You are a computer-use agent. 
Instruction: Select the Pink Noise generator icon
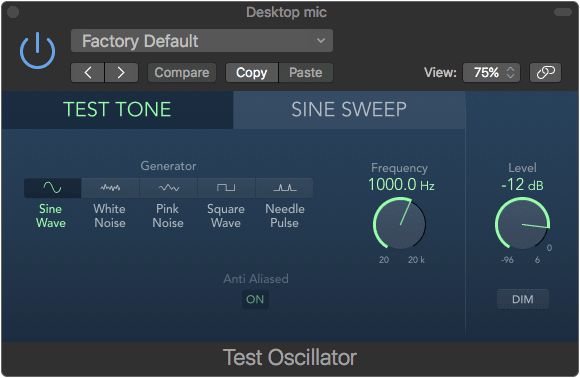pyautogui.click(x=168, y=188)
